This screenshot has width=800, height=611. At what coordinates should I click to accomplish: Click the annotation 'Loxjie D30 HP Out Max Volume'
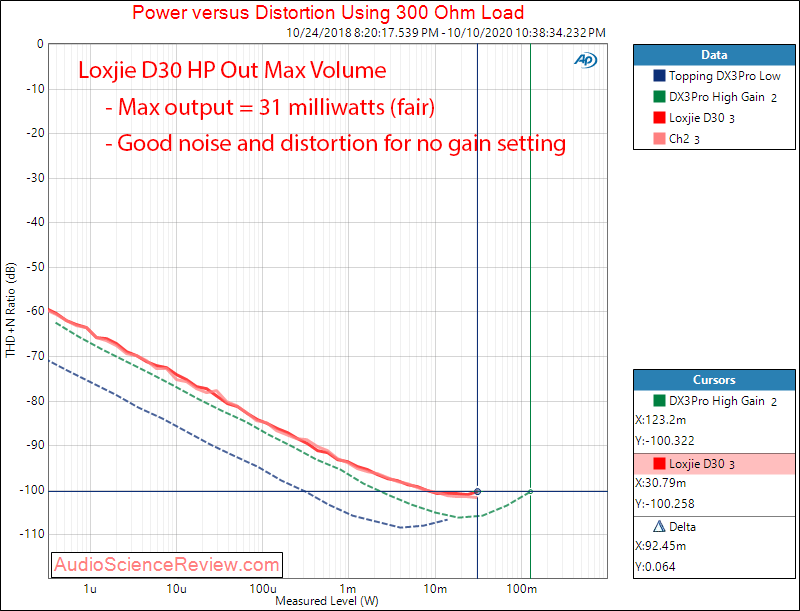[x=232, y=70]
